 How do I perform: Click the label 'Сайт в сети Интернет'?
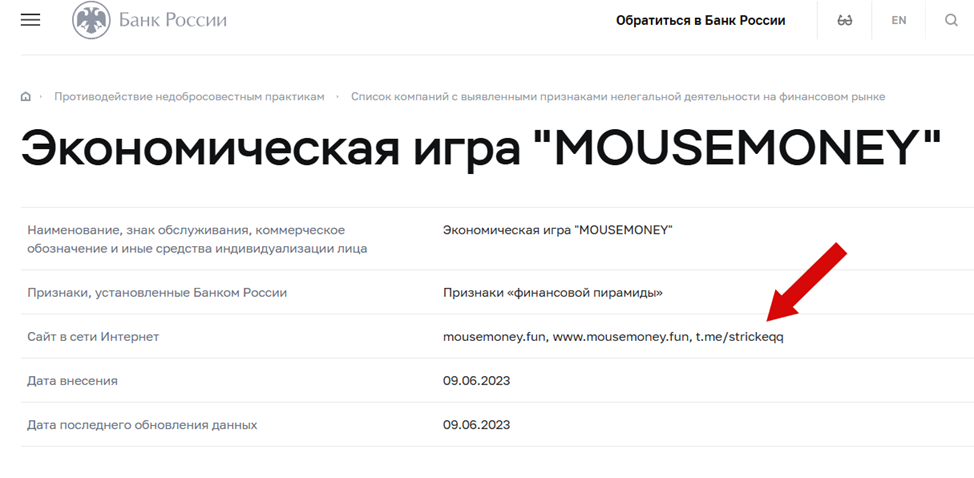93,336
